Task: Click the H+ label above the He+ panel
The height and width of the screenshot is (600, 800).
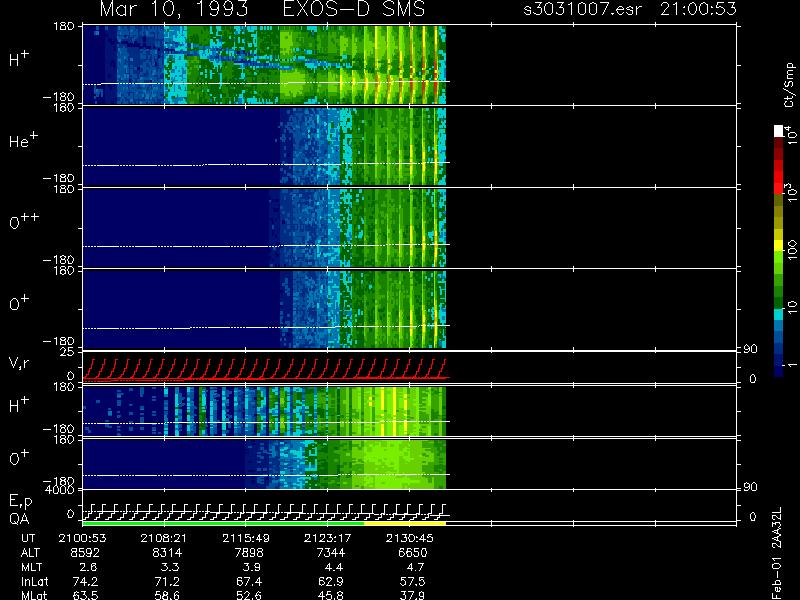Action: point(19,60)
